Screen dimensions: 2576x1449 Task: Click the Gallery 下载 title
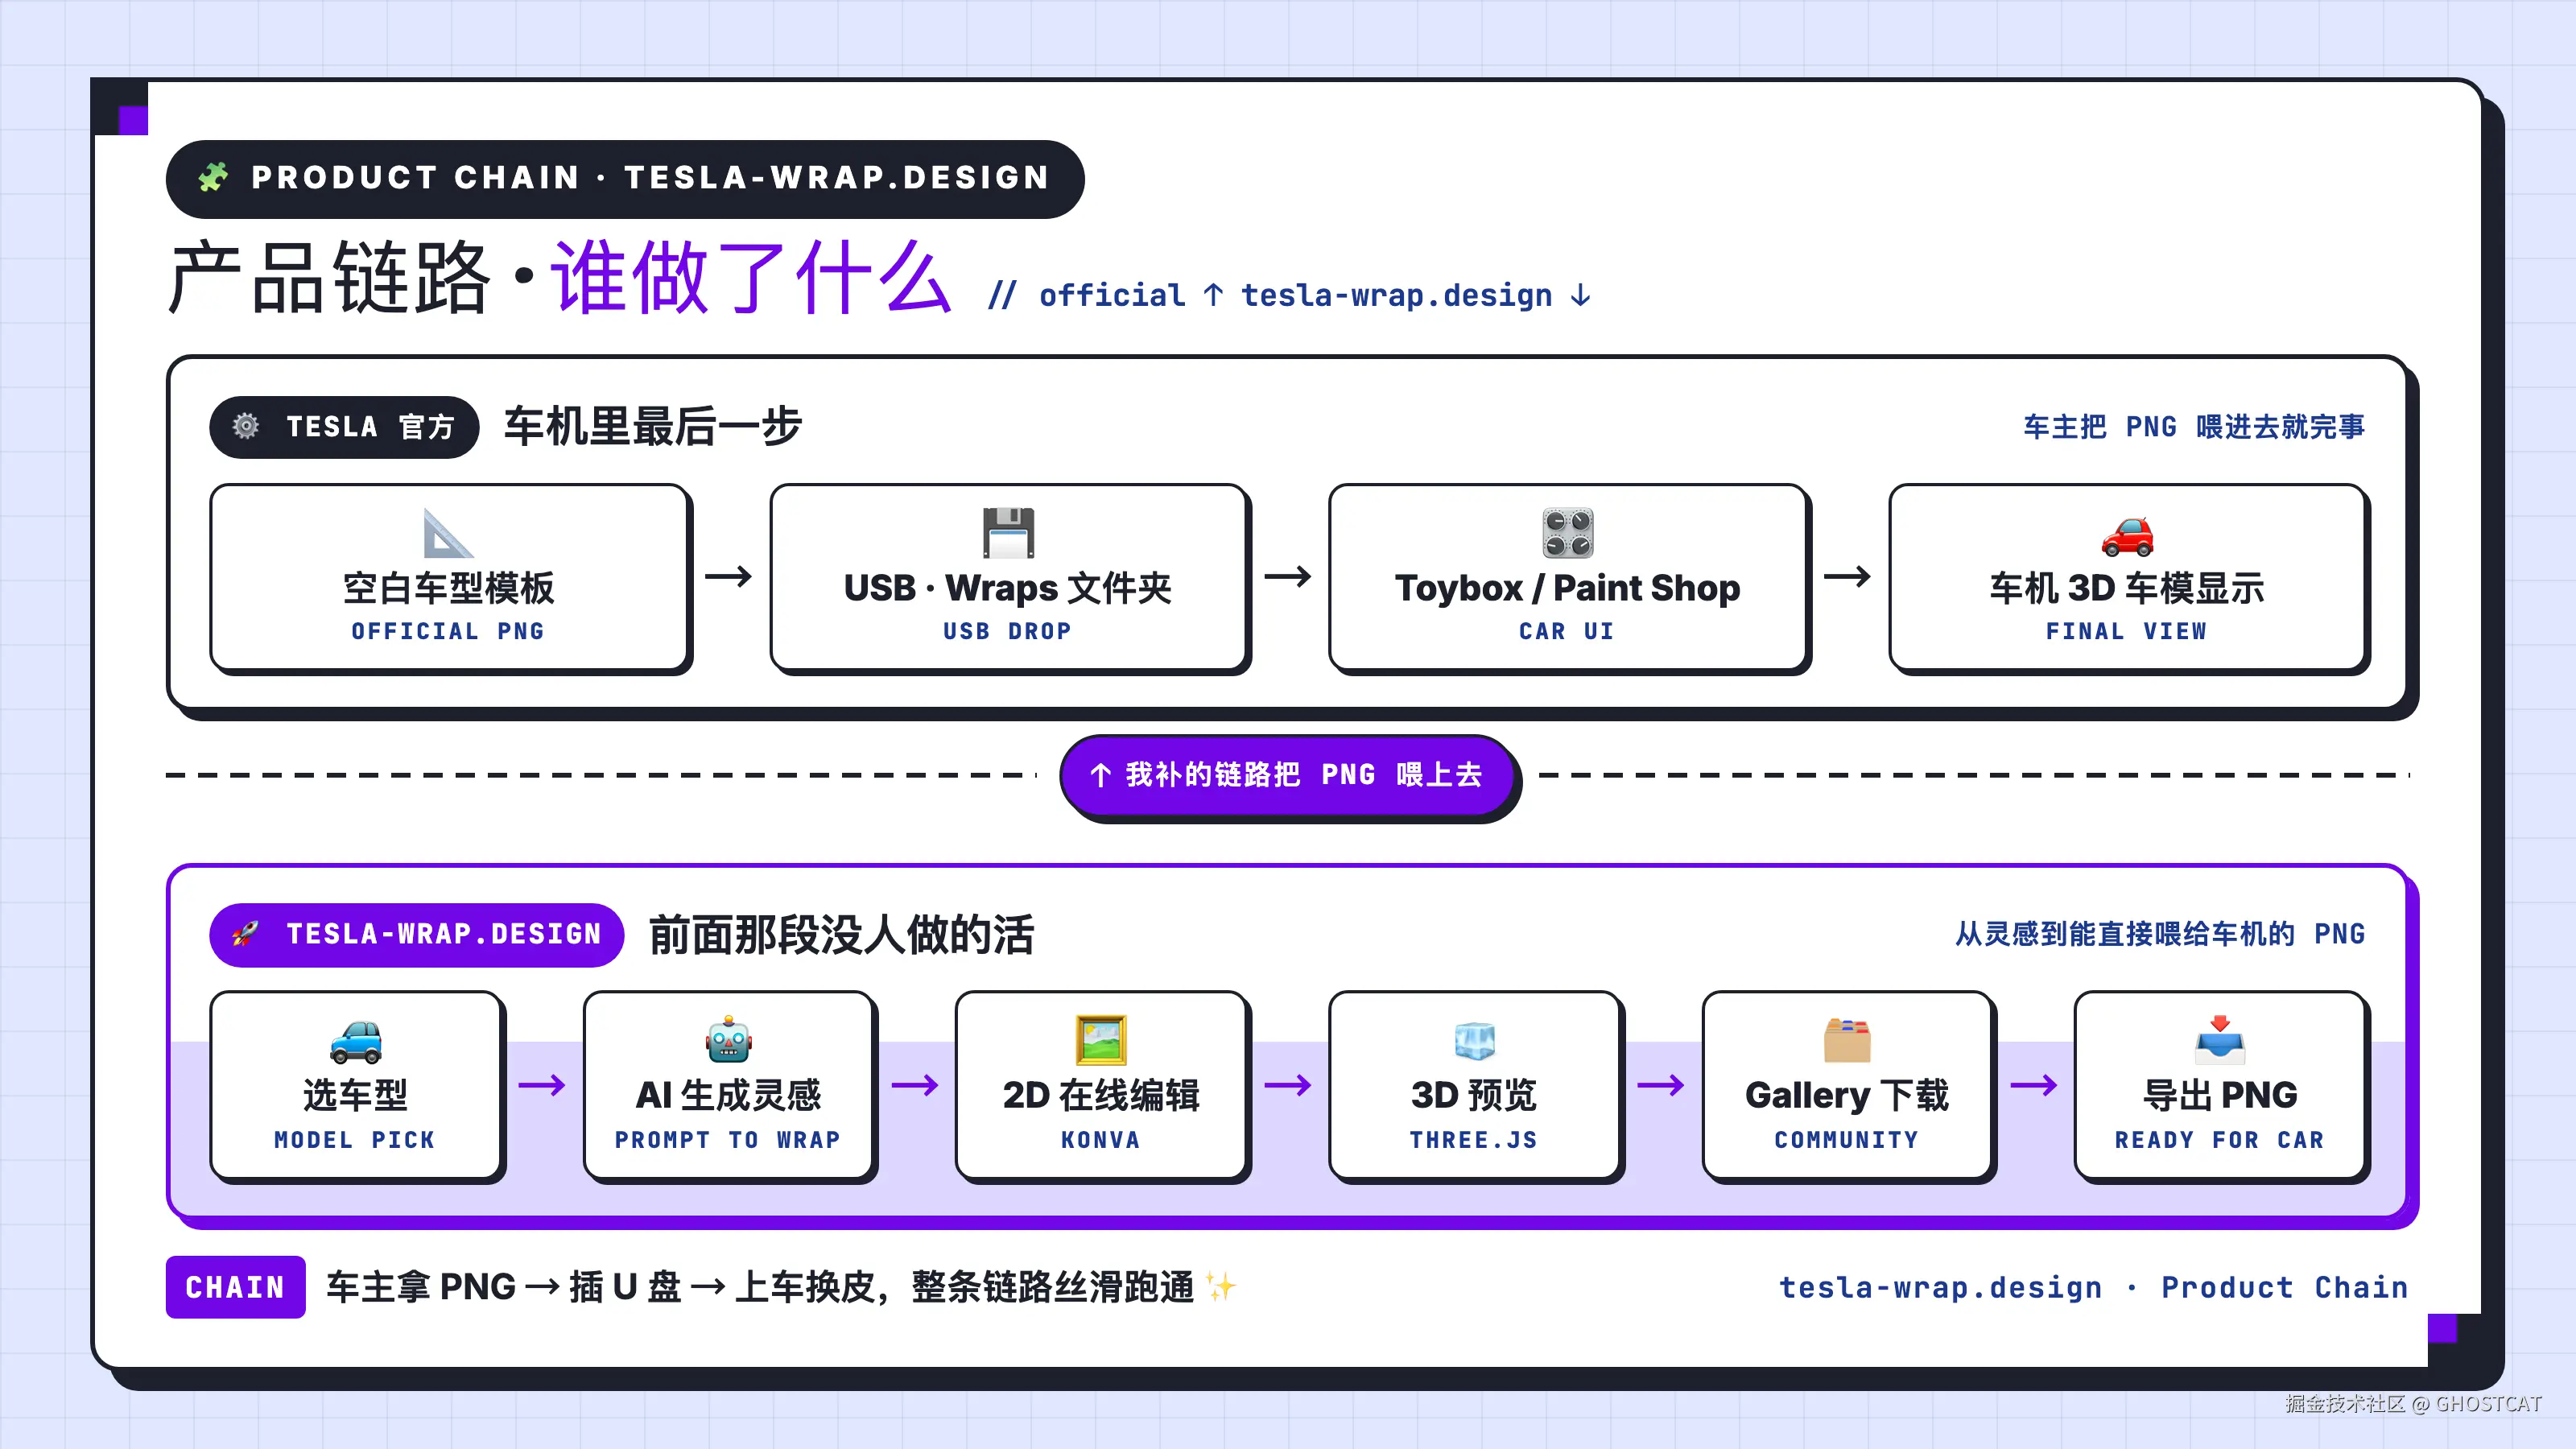click(1847, 1096)
